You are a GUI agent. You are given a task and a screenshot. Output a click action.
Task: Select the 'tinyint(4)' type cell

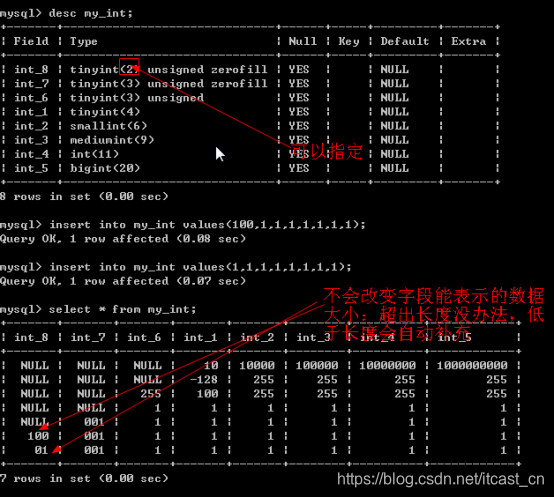pos(105,112)
